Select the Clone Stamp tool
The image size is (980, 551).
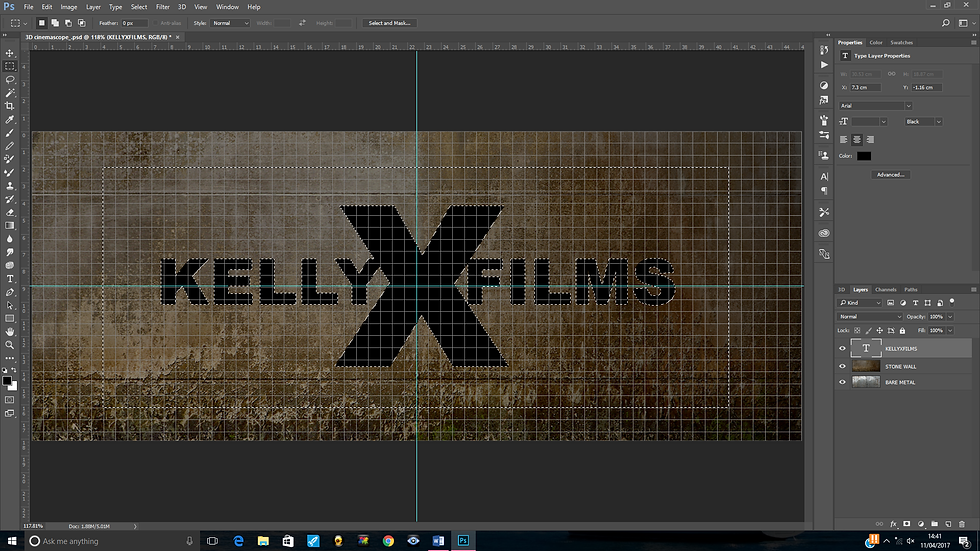tap(9, 186)
